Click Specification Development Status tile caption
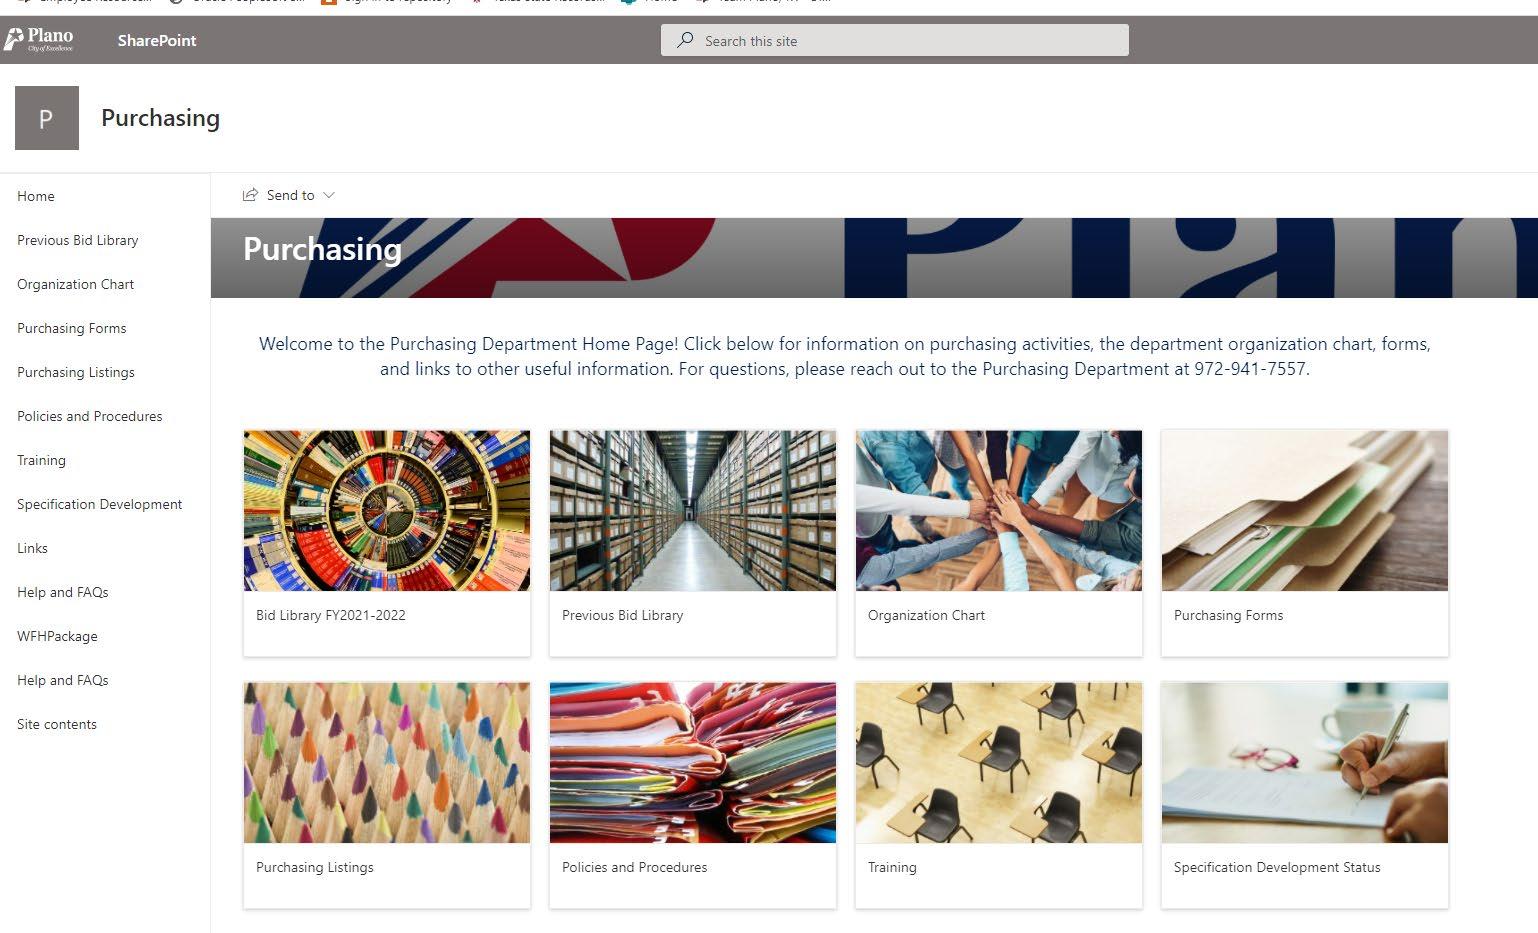This screenshot has width=1538, height=933. coord(1277,867)
